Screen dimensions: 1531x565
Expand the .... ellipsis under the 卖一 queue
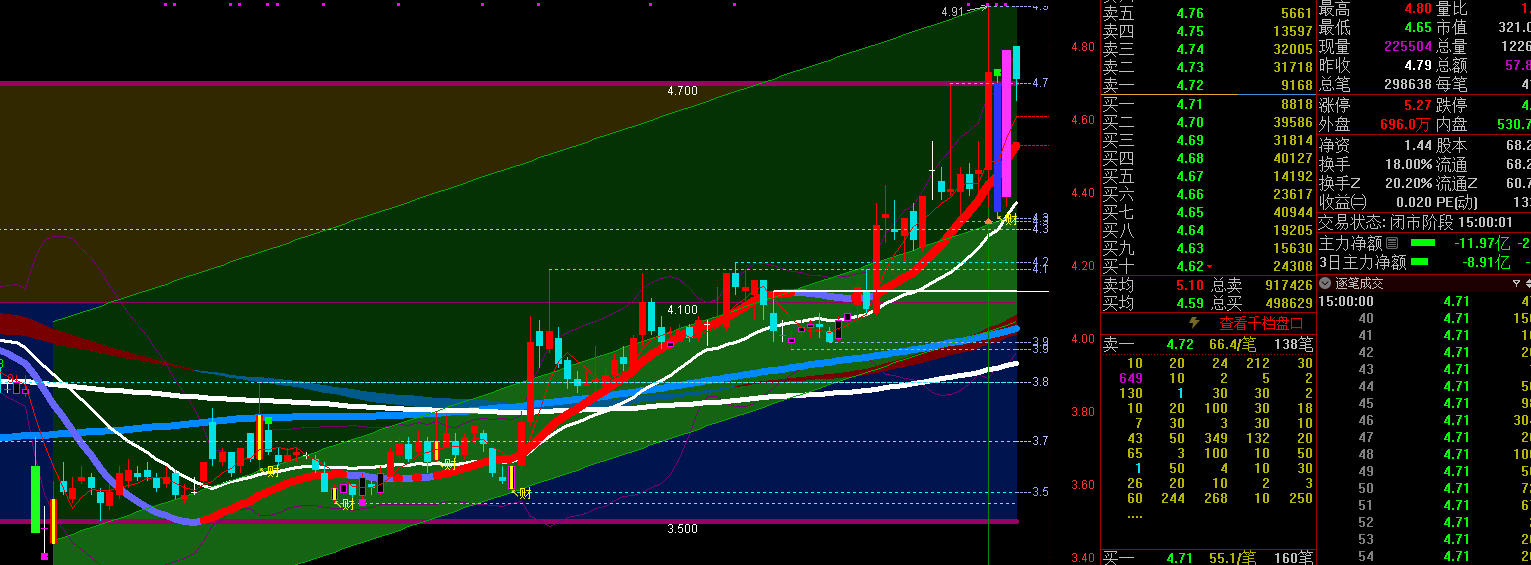(1135, 516)
